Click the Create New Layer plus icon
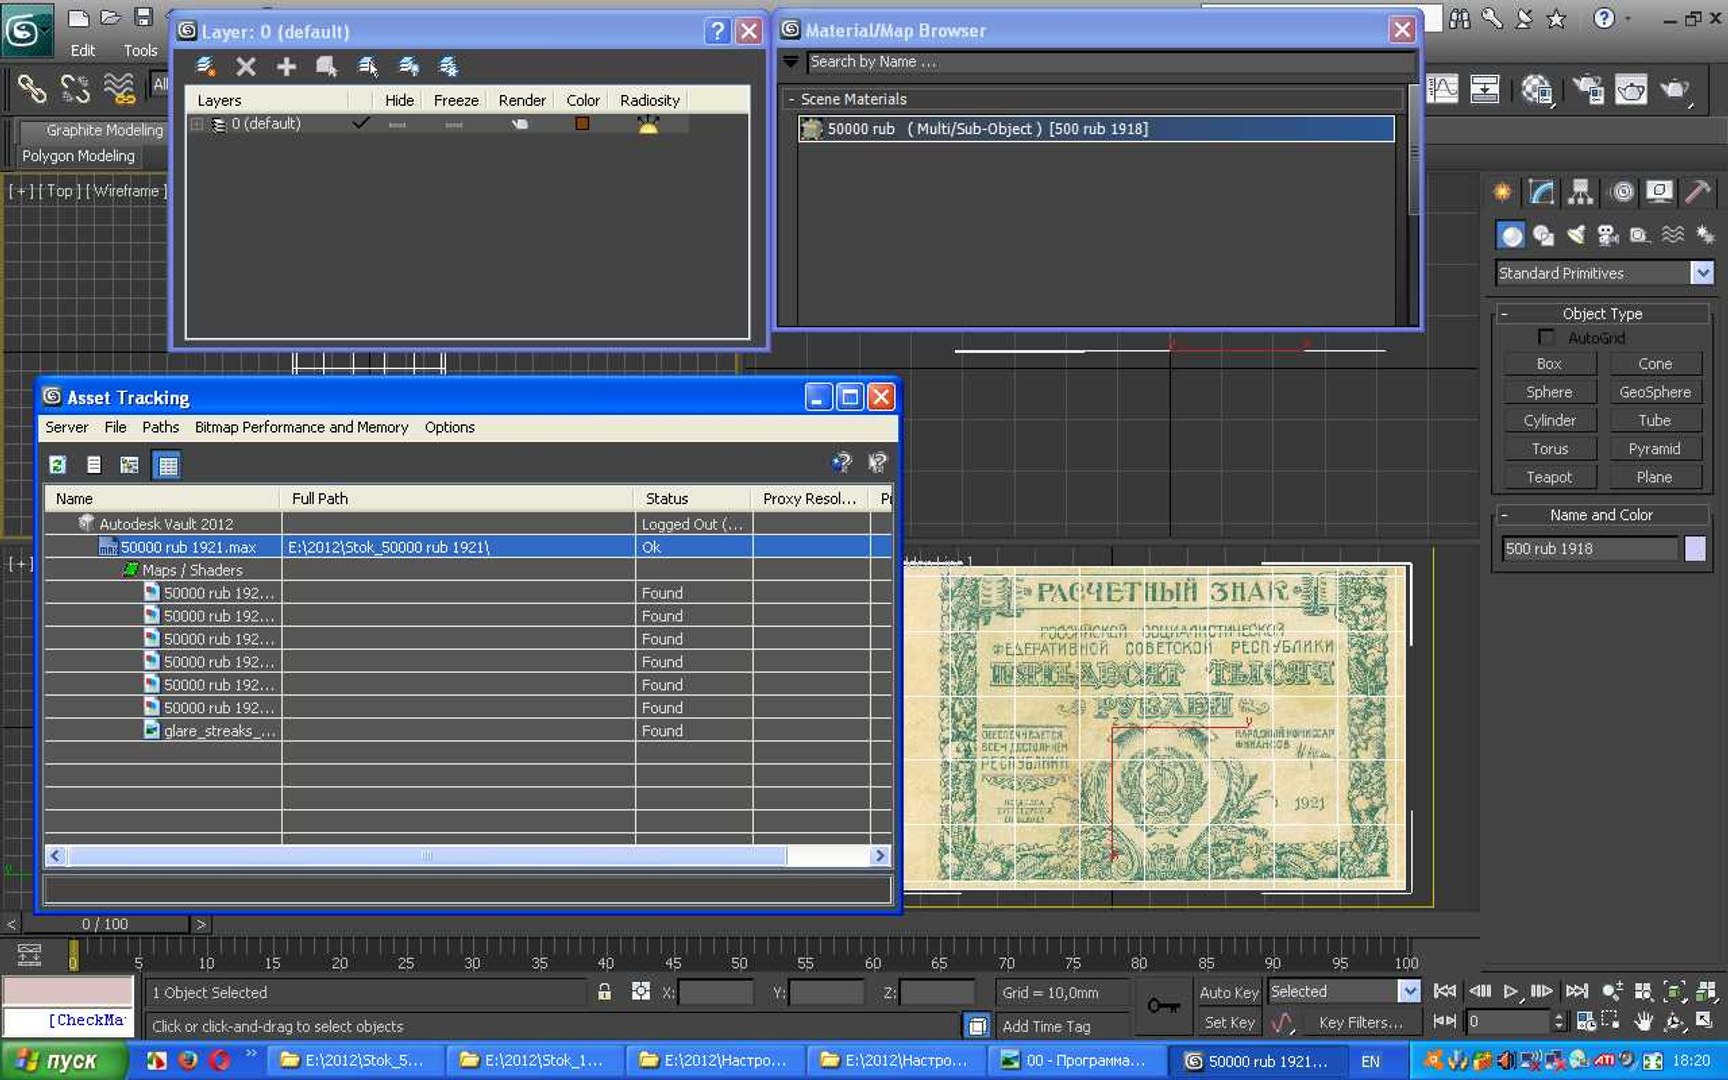 (x=286, y=67)
